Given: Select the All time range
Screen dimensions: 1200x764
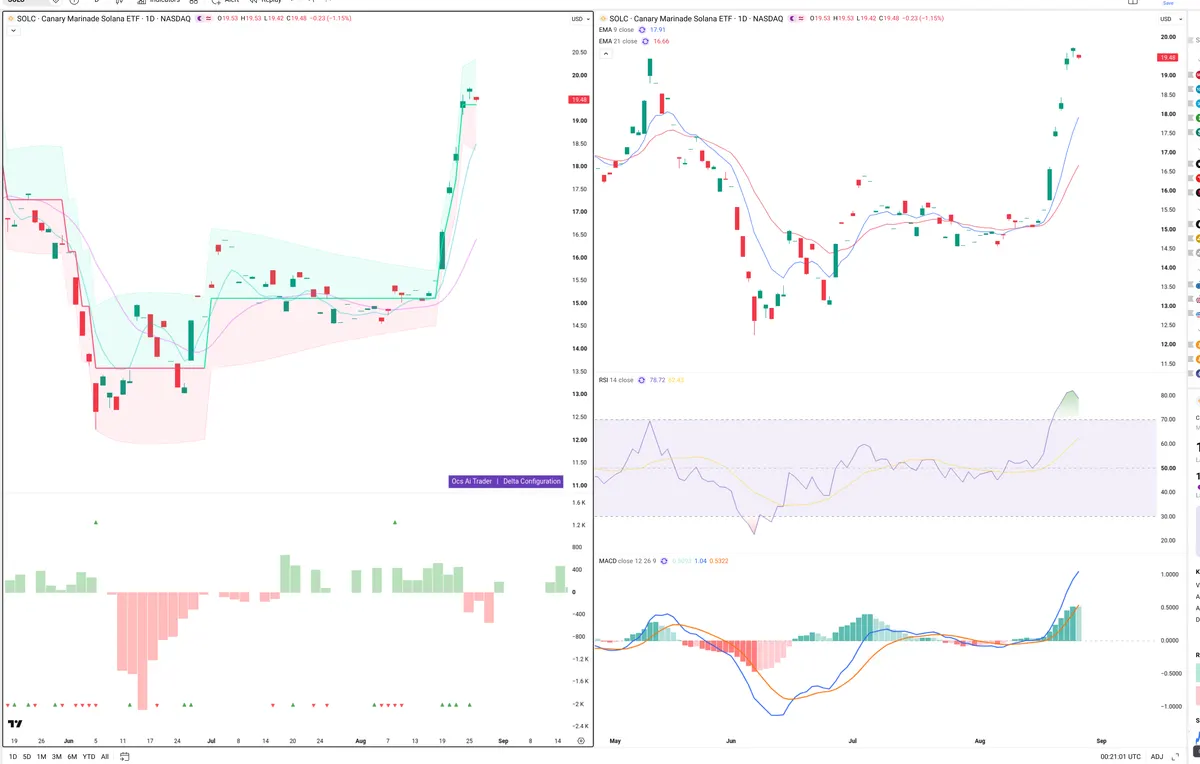Looking at the screenshot, I should click(x=105, y=757).
